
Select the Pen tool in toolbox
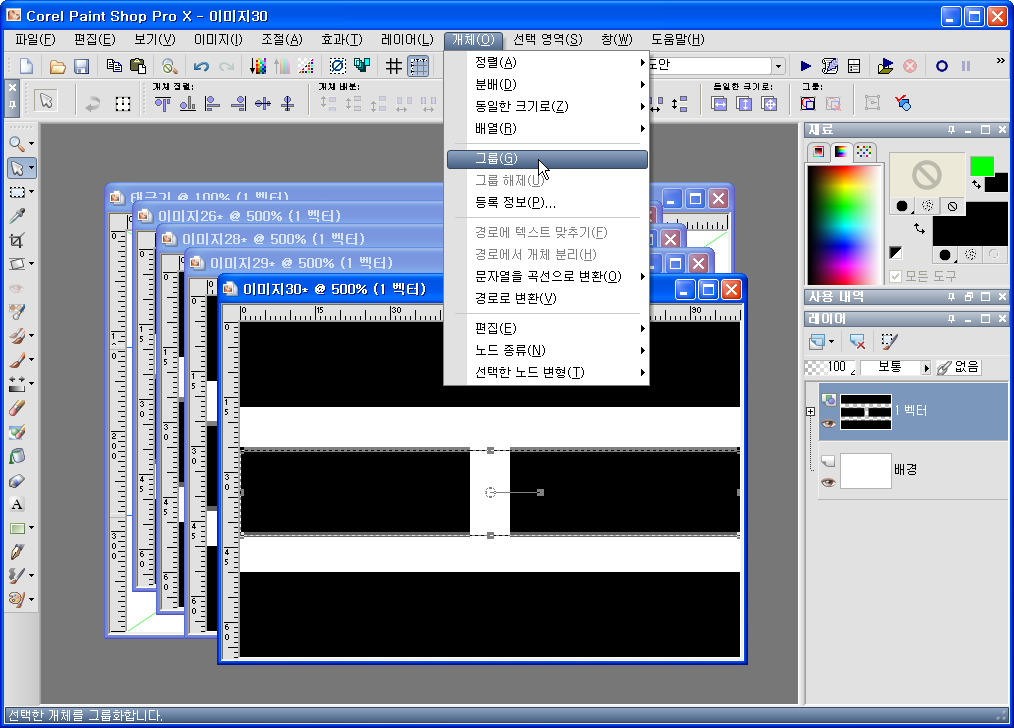click(17, 551)
